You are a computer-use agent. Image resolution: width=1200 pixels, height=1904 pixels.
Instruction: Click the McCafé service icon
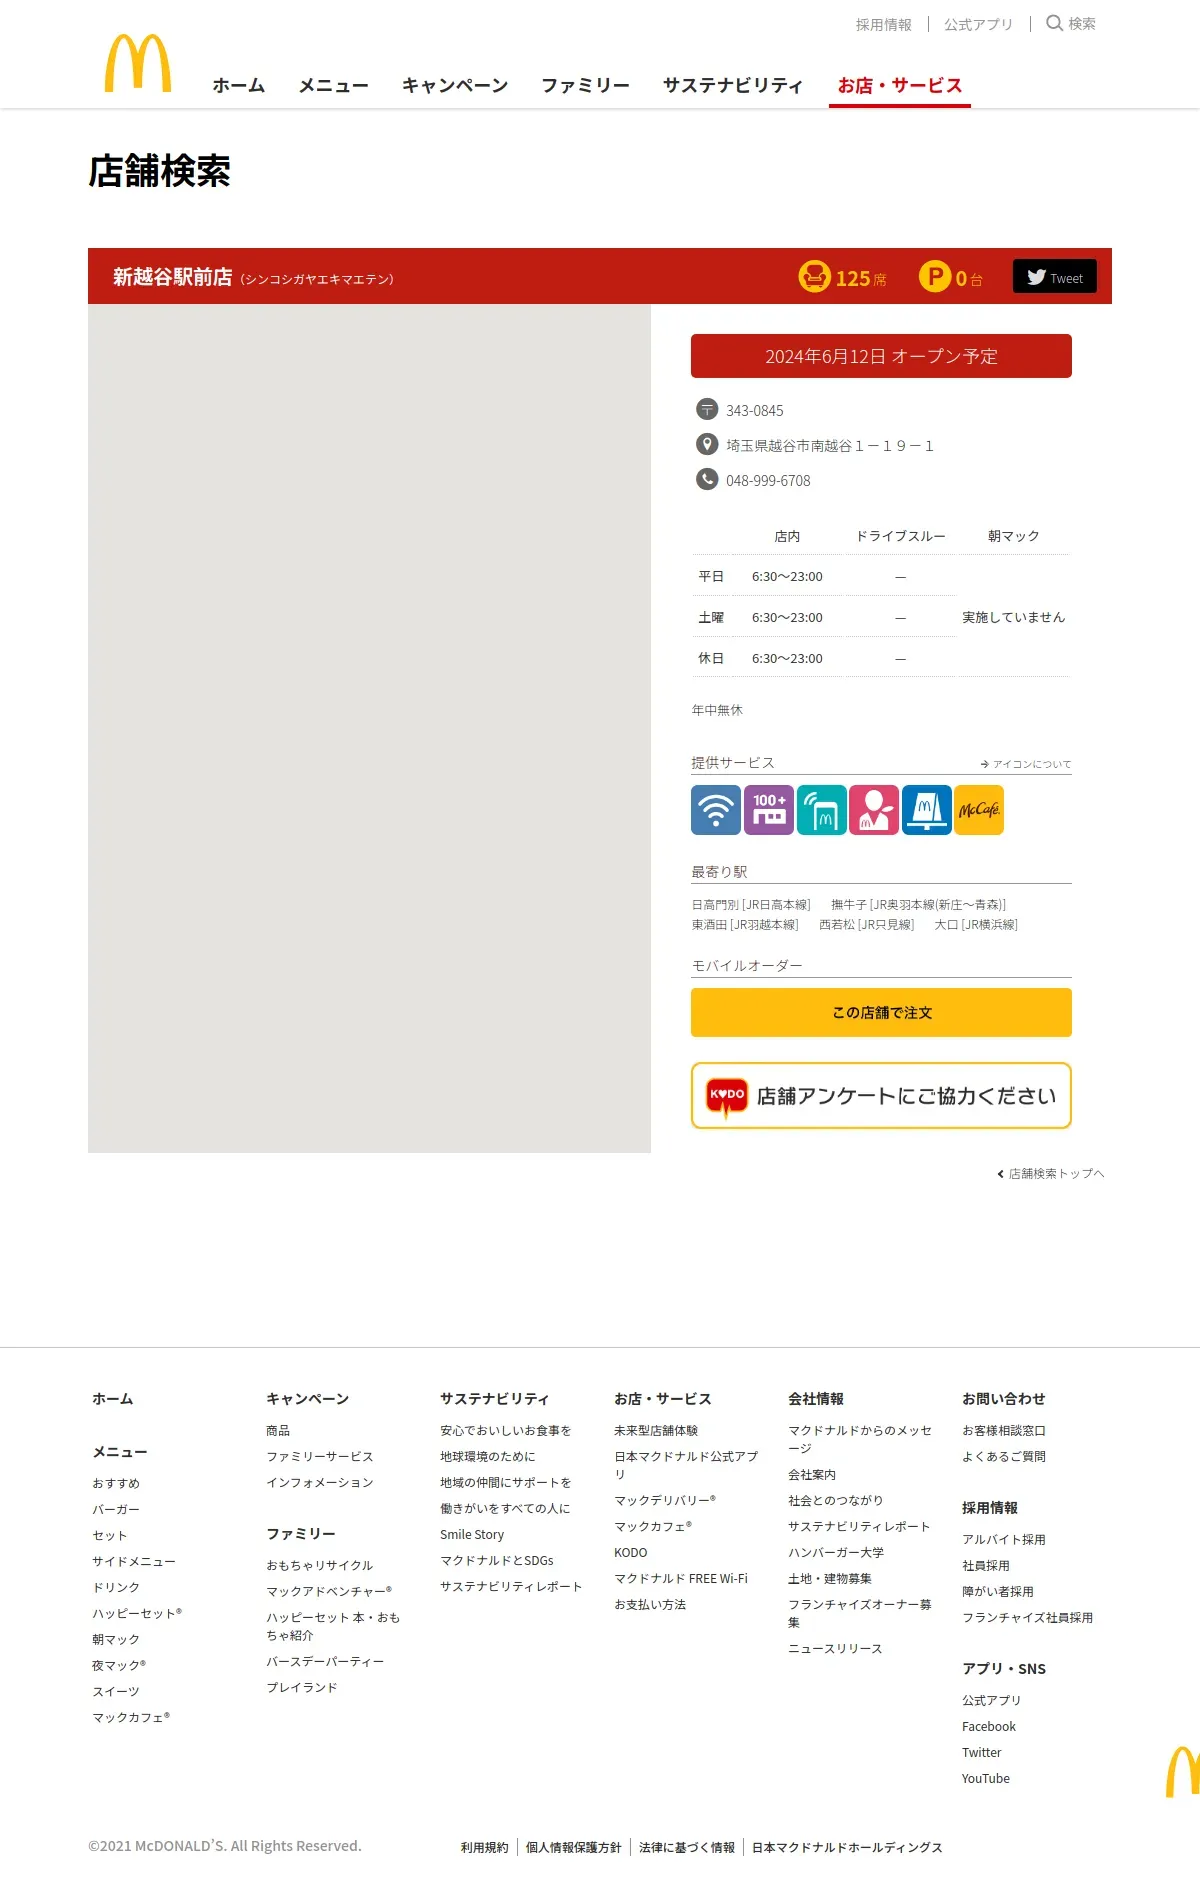pos(979,810)
